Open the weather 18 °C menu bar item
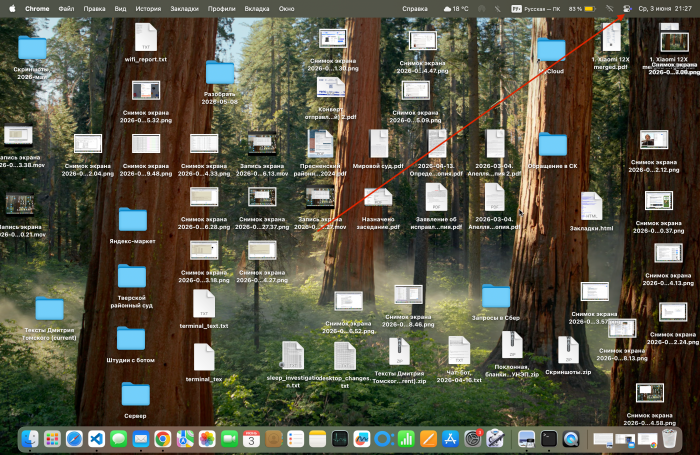This screenshot has height=455, width=700. [456, 8]
